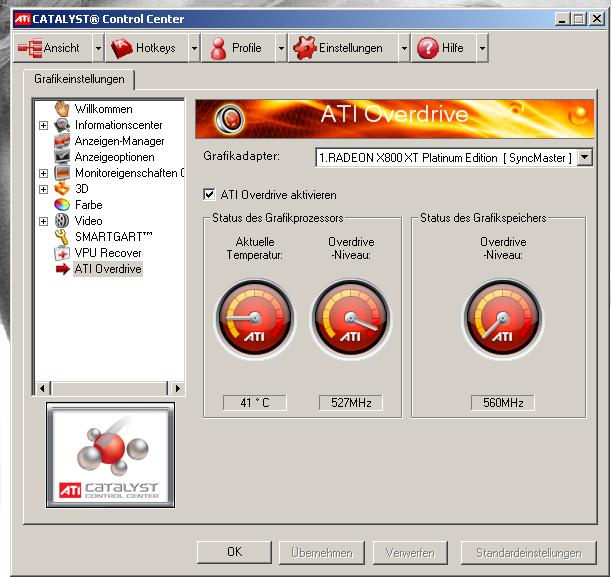
Task: Minimize the Catalyst Control Center window
Action: [x=562, y=19]
